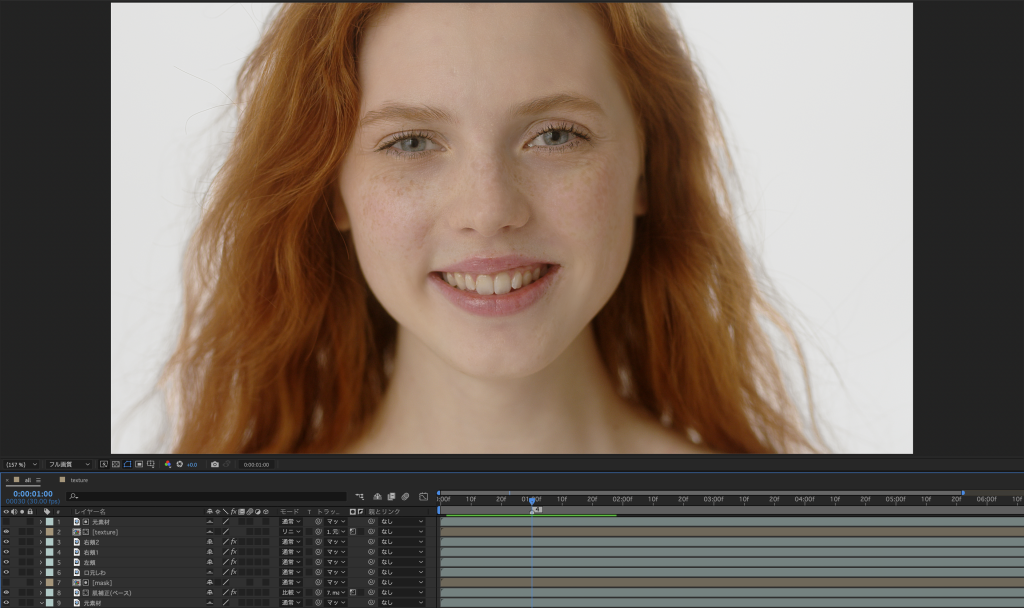Image resolution: width=1024 pixels, height=608 pixels.
Task: Open the フル画質 resolution dropdown
Action: [x=70, y=464]
